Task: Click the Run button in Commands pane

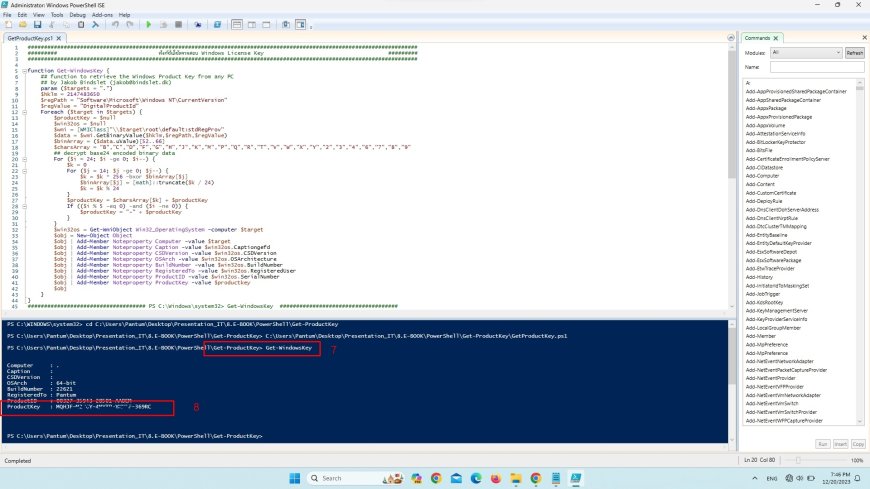Action: pos(823,444)
